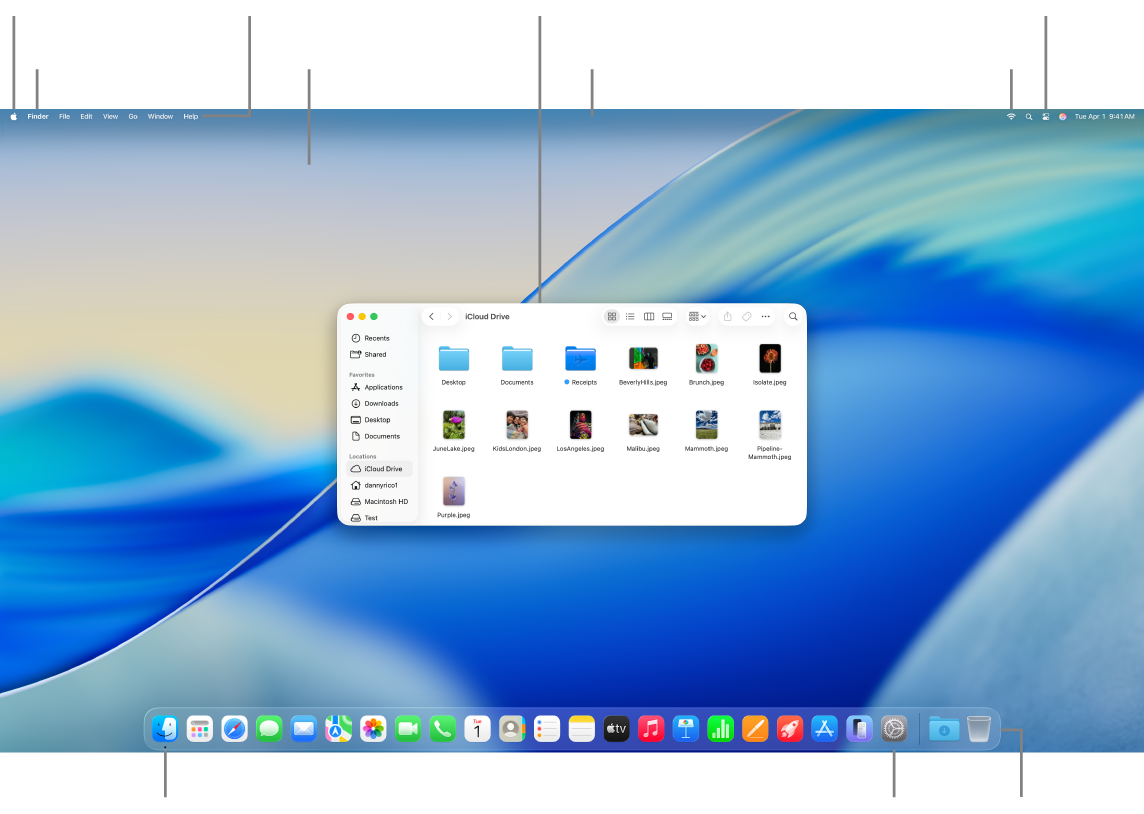Image resolution: width=1144 pixels, height=814 pixels.
Task: Start FaceTime from the Dock
Action: point(408,729)
